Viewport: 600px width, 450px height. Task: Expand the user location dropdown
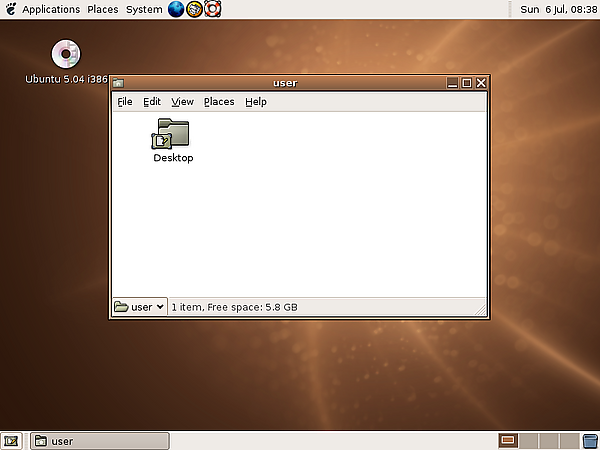pyautogui.click(x=139, y=307)
